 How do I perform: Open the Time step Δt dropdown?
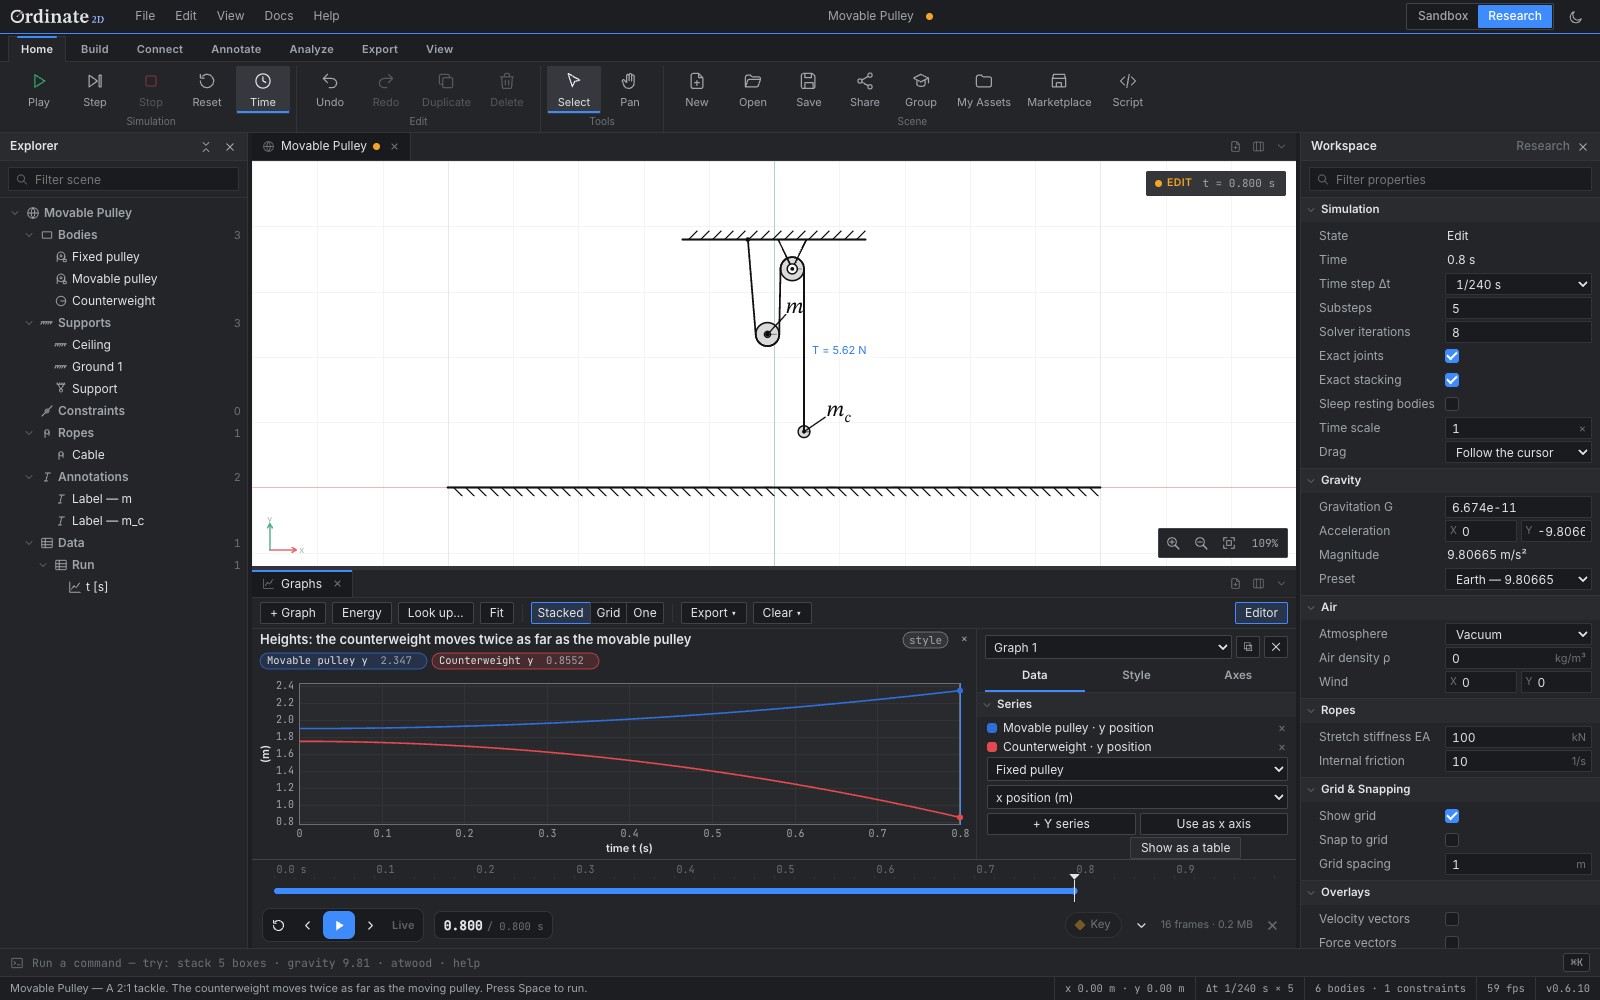[x=1518, y=284]
